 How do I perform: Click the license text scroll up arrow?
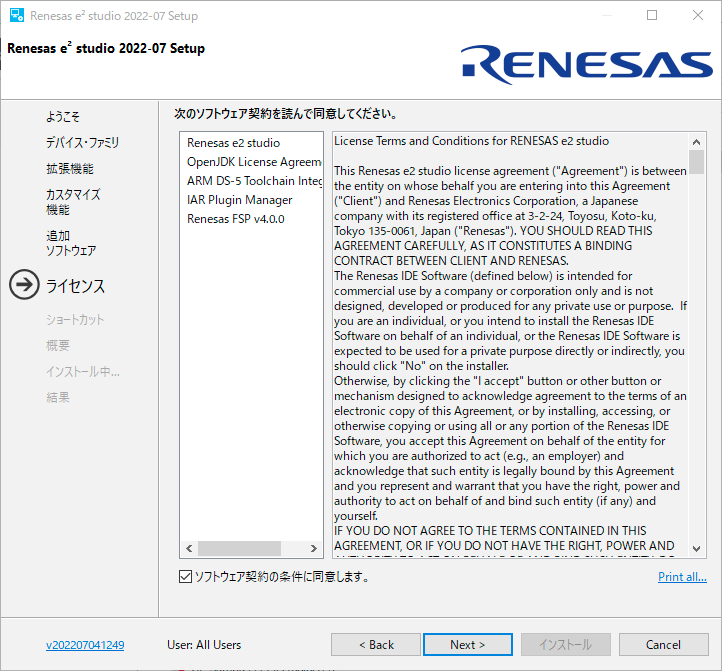[697, 140]
